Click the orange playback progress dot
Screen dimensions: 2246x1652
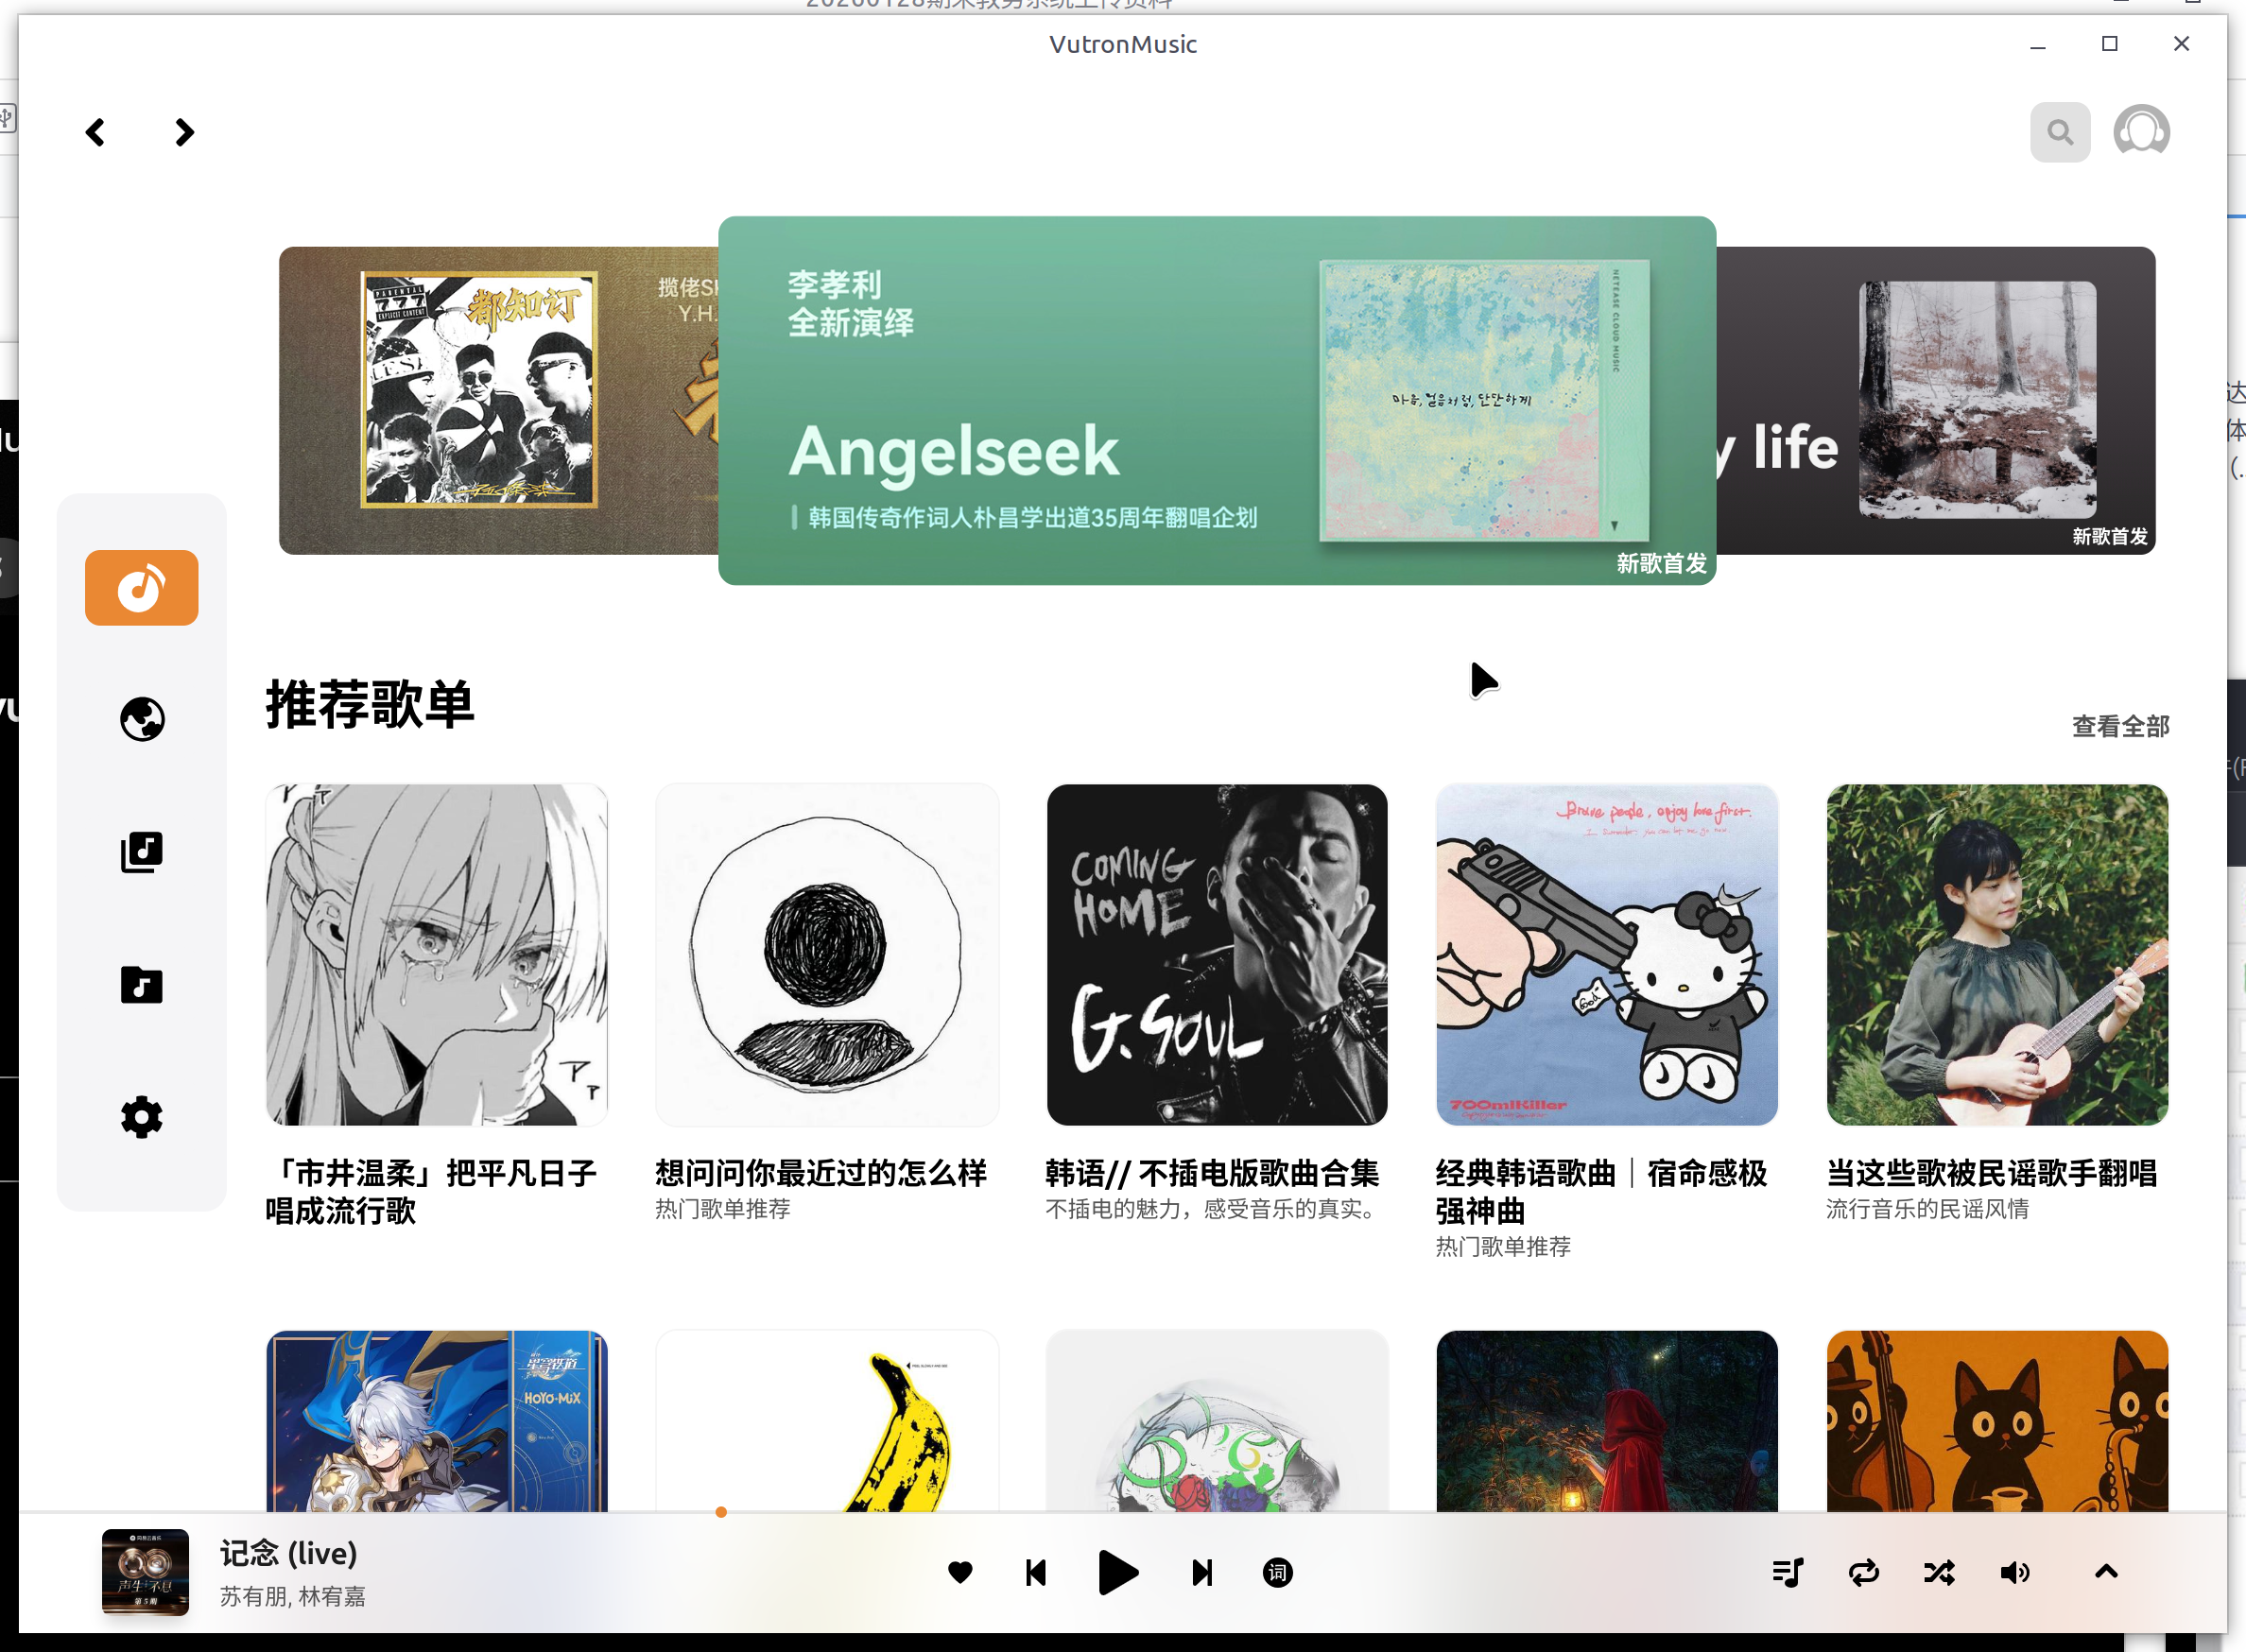721,1512
